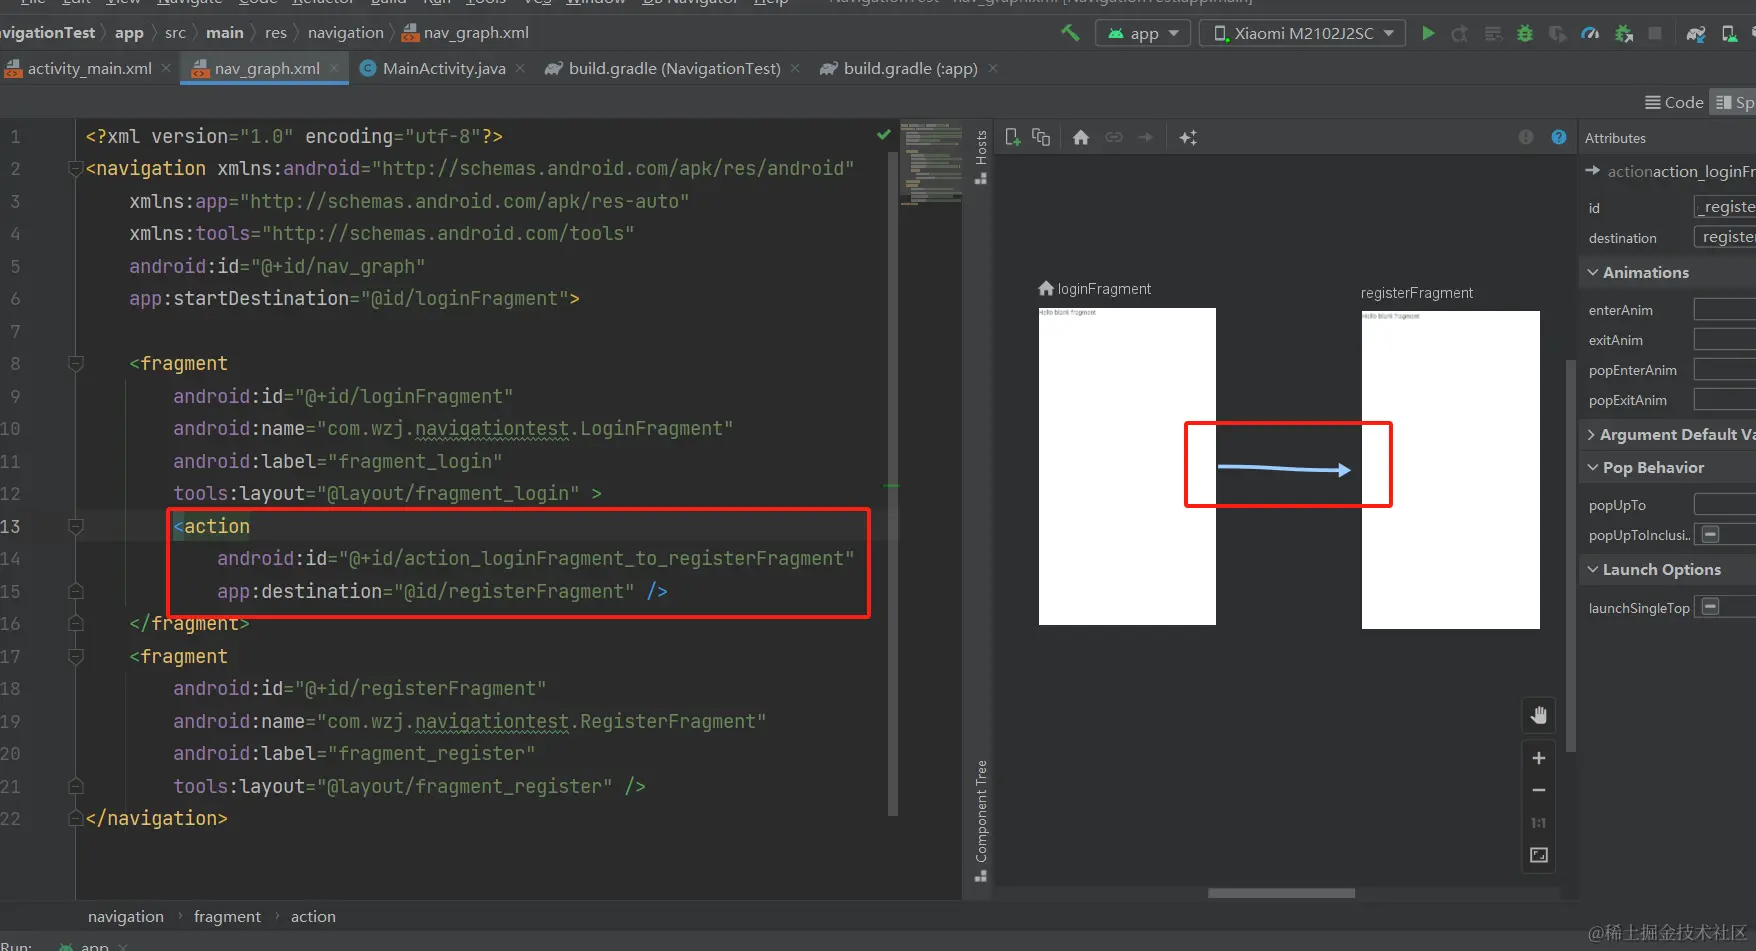Click Assign Start Destination home icon
The height and width of the screenshot is (951, 1756).
click(1081, 137)
